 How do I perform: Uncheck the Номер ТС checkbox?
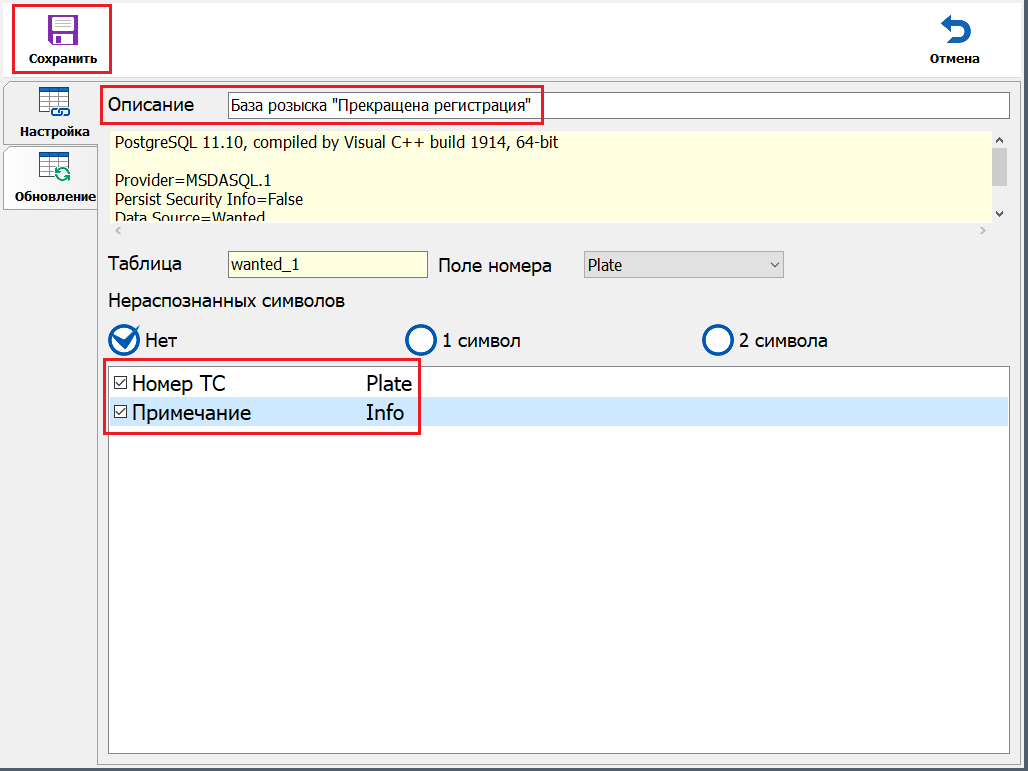click(120, 383)
